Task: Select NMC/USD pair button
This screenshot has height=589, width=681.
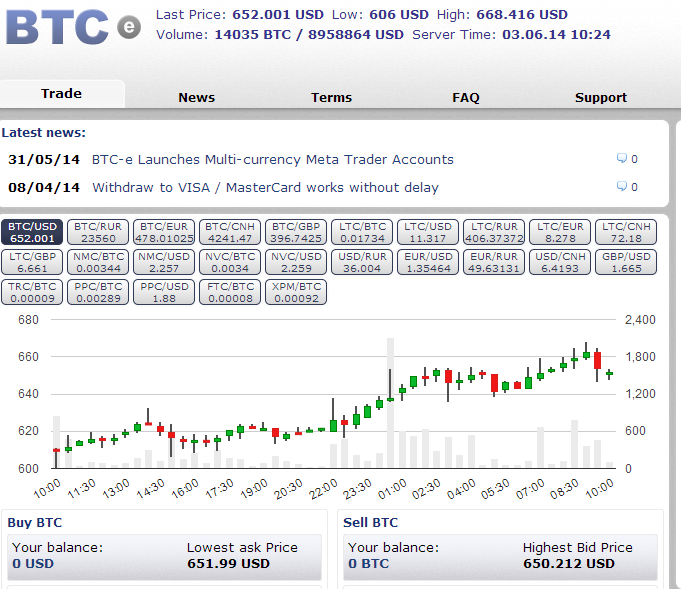Action: [164, 262]
